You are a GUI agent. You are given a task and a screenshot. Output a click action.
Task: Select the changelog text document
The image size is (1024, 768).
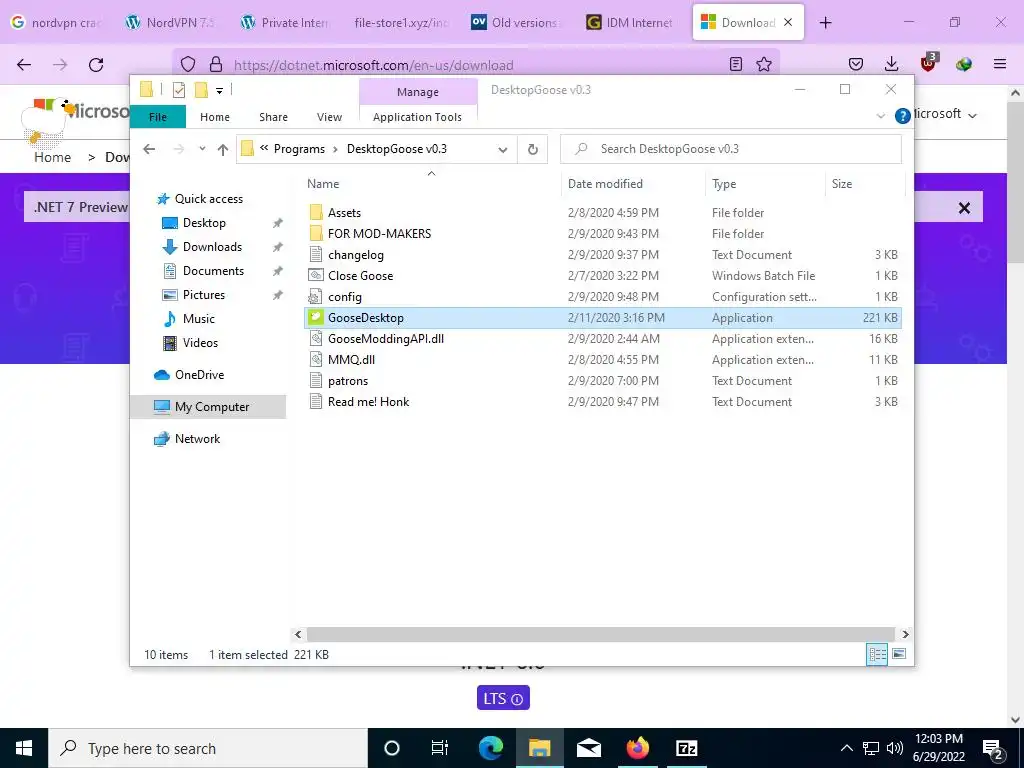pyautogui.click(x=355, y=255)
